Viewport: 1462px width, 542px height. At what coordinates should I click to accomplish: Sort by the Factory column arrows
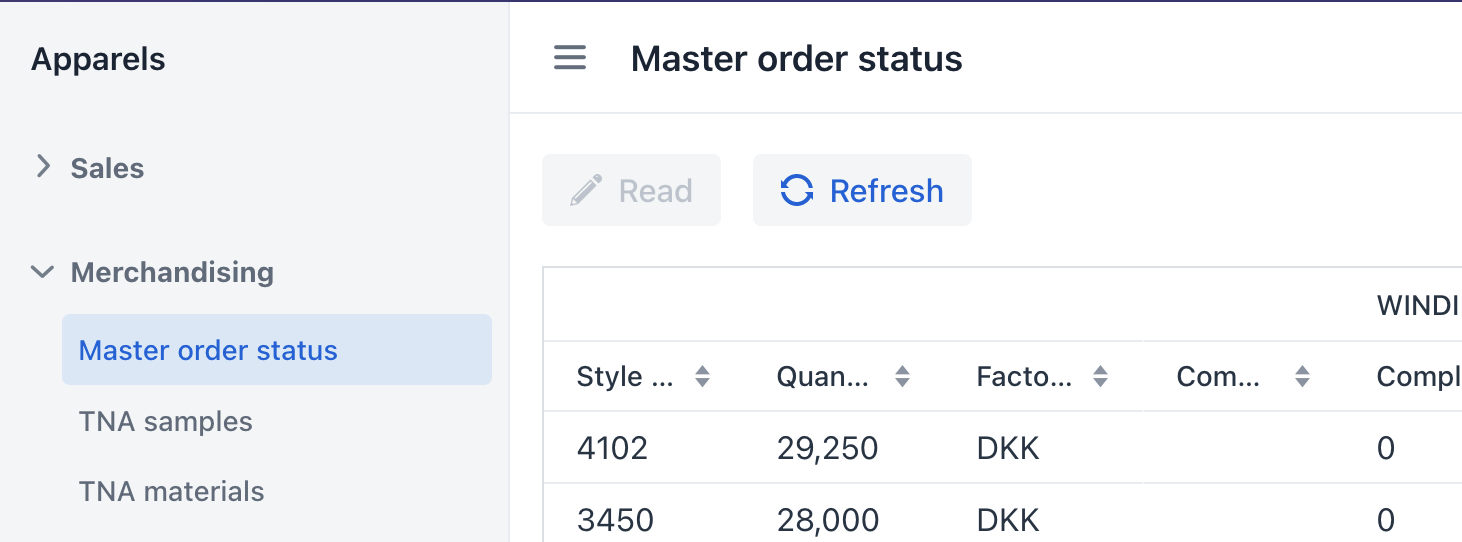(x=1101, y=376)
